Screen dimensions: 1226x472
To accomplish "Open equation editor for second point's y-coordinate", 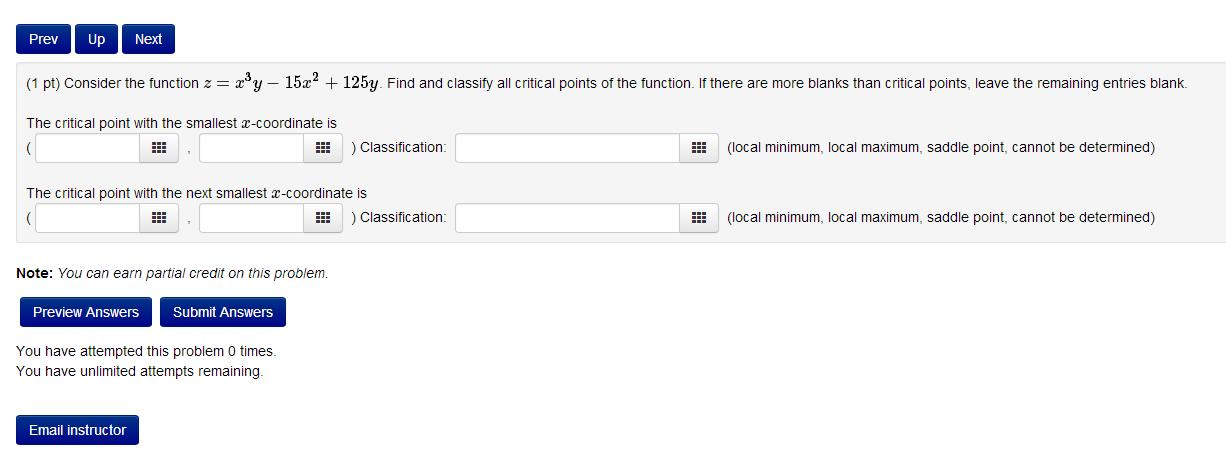I will [x=322, y=218].
